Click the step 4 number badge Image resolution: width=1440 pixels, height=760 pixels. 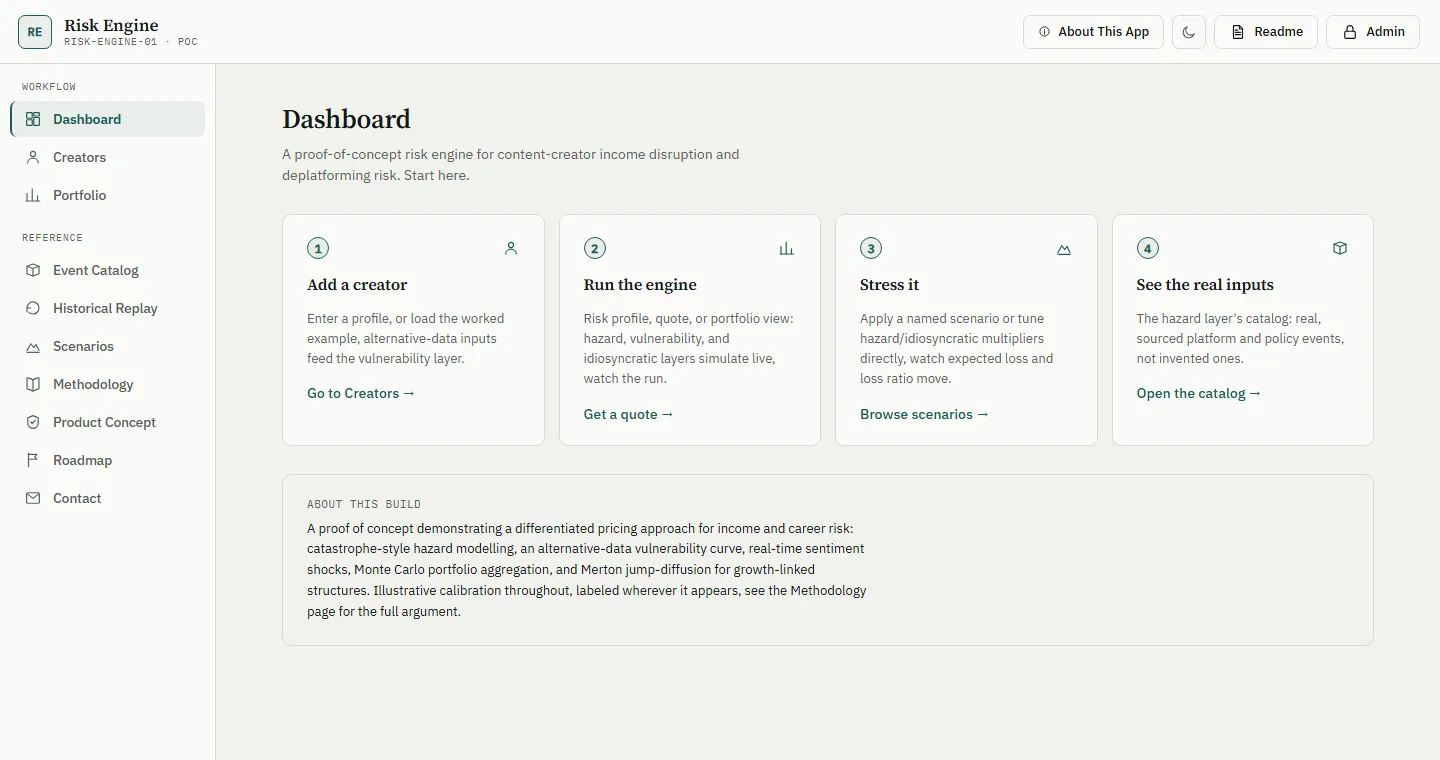(x=1147, y=248)
